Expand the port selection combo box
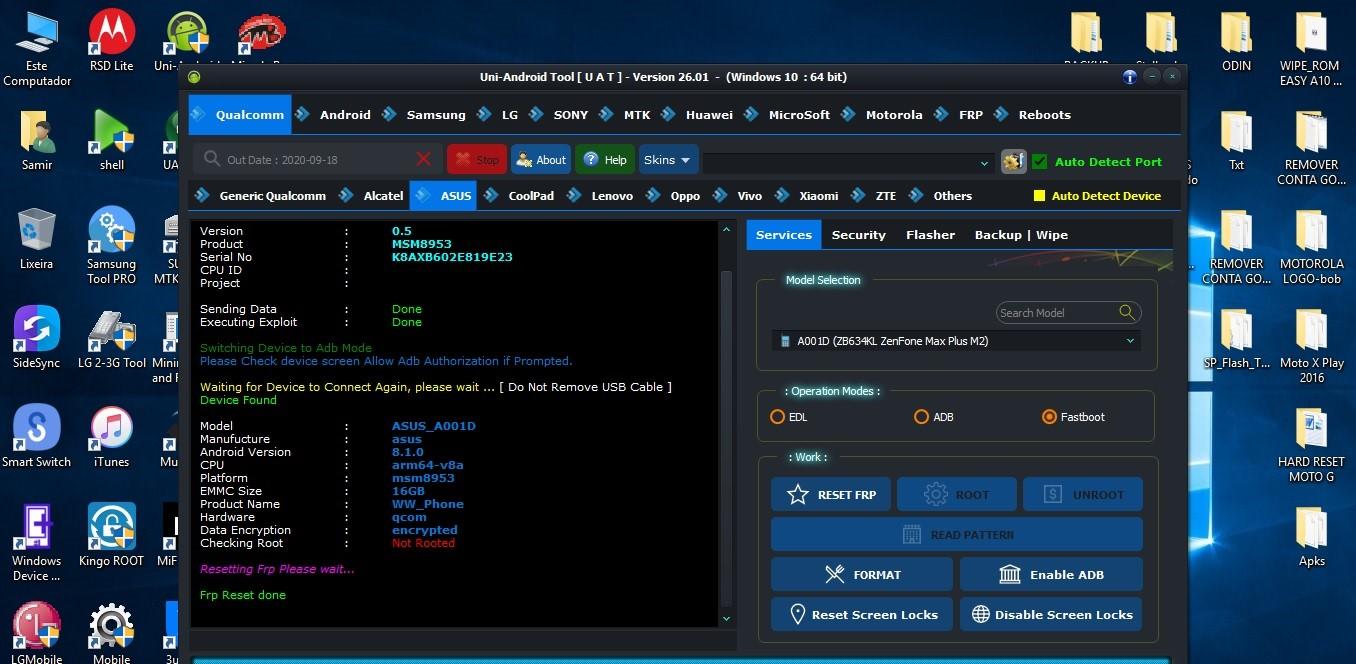The image size is (1356, 664). coord(847,162)
